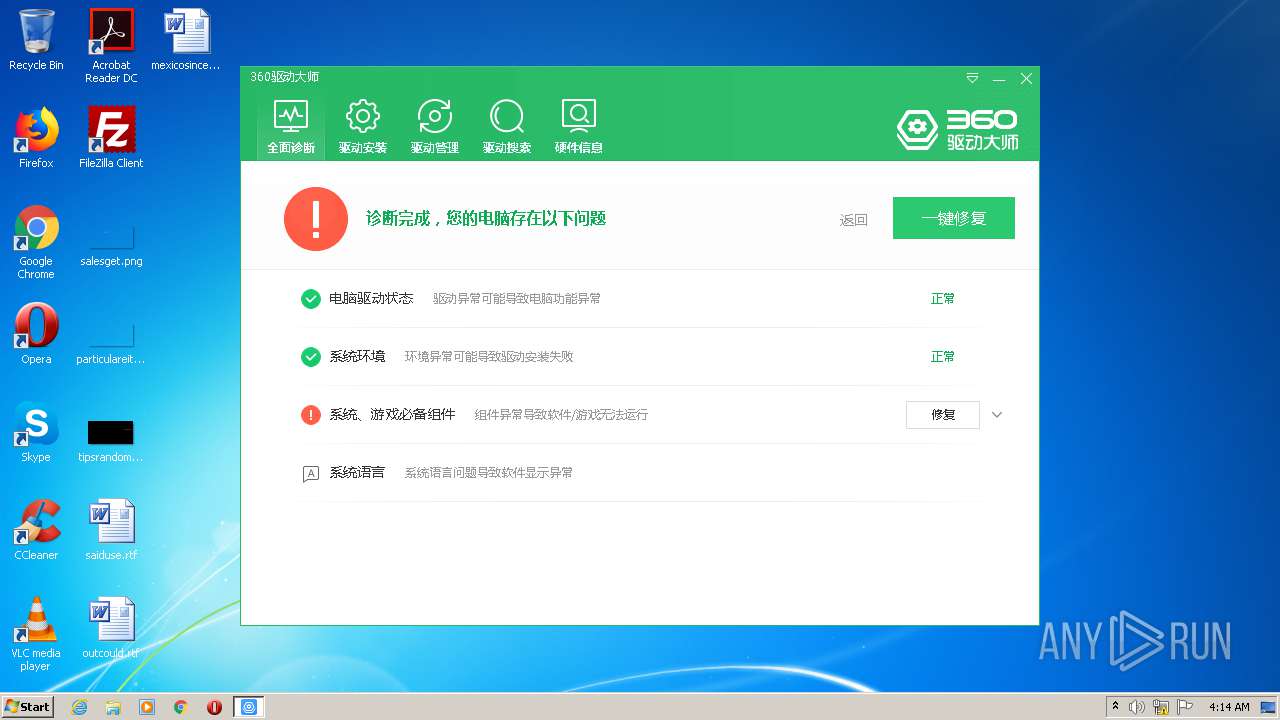The width and height of the screenshot is (1280, 720).
Task: Open Action Center flag tray icon
Action: pos(1185,707)
